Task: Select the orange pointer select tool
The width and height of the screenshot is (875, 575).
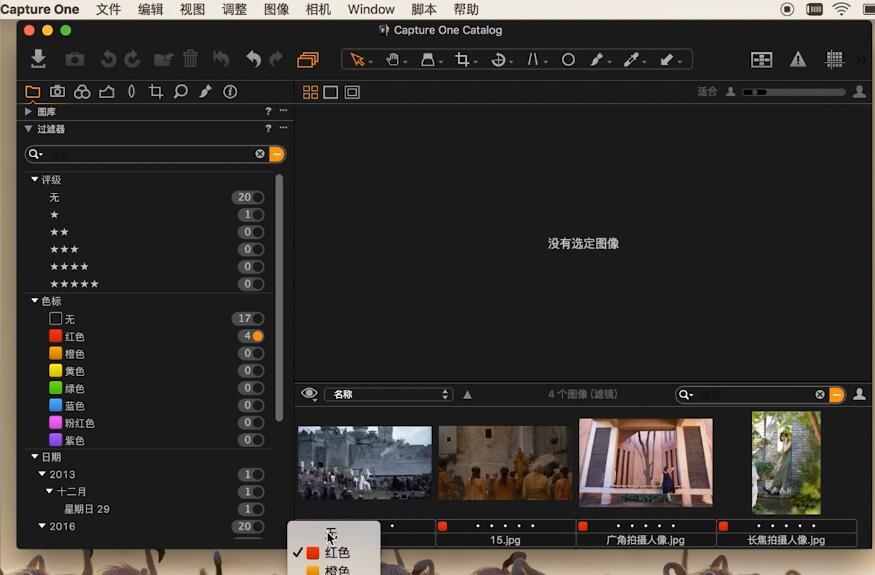Action: (x=357, y=59)
